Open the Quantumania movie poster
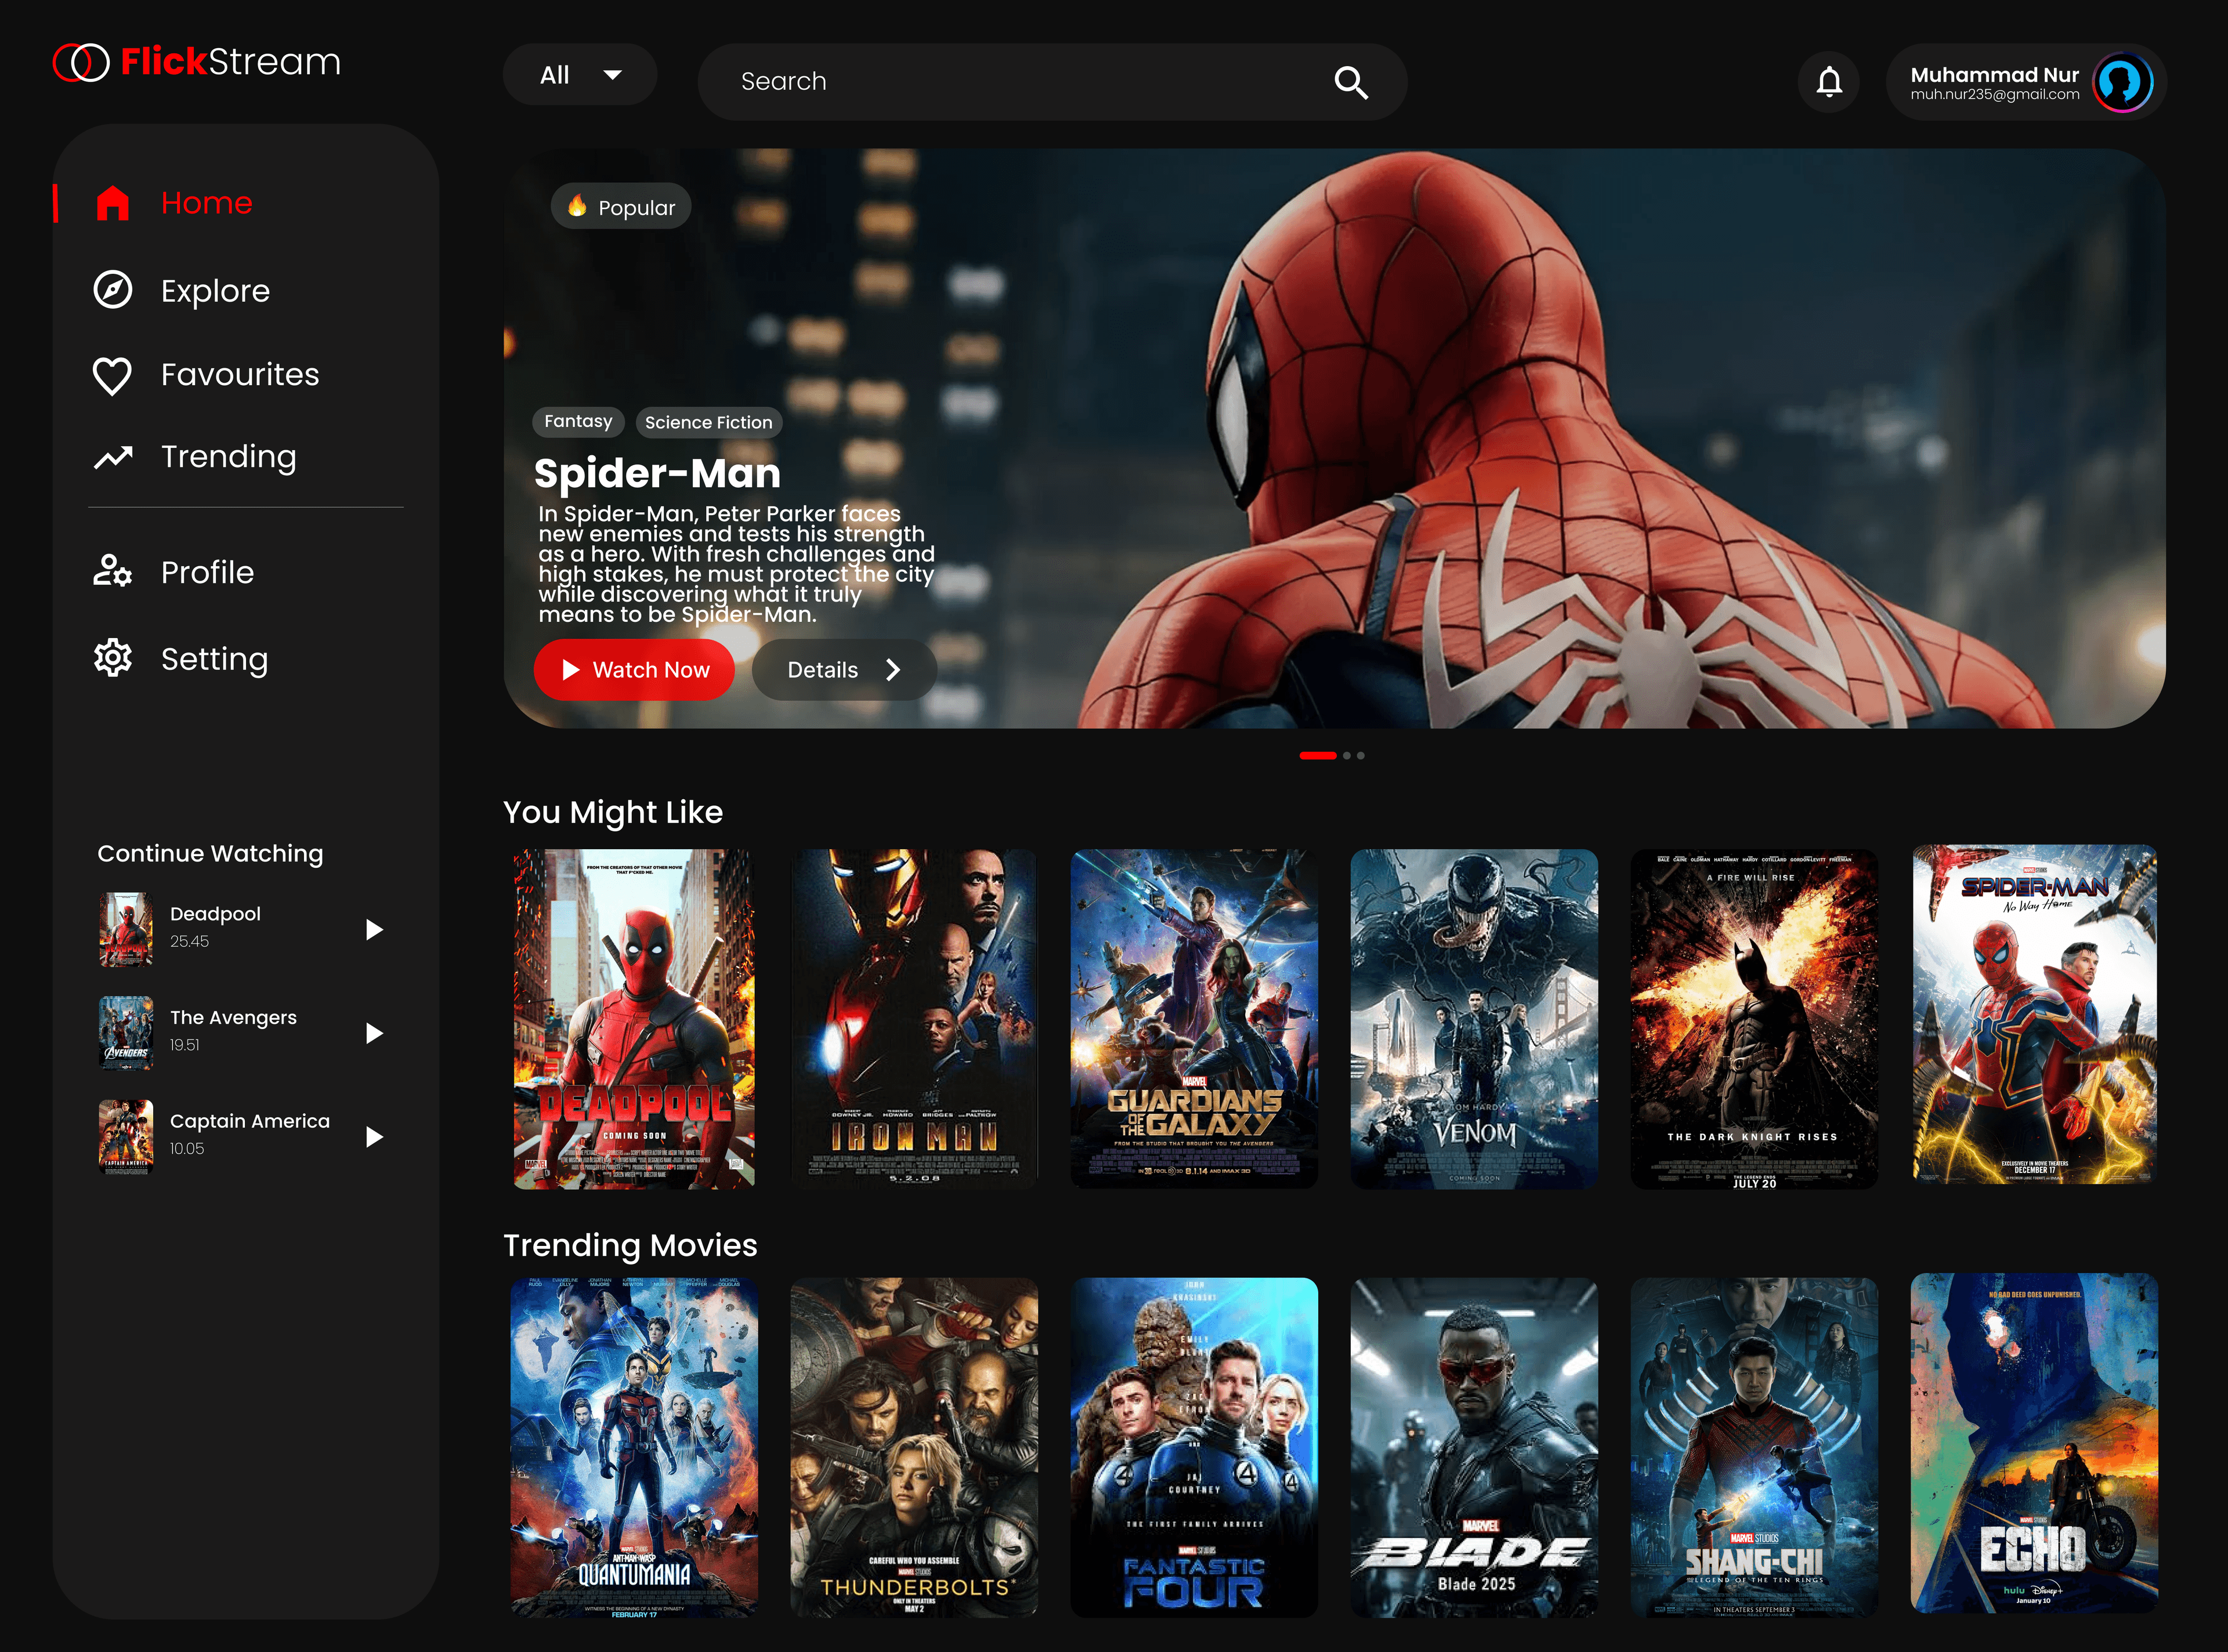2228x1652 pixels. 634,1447
